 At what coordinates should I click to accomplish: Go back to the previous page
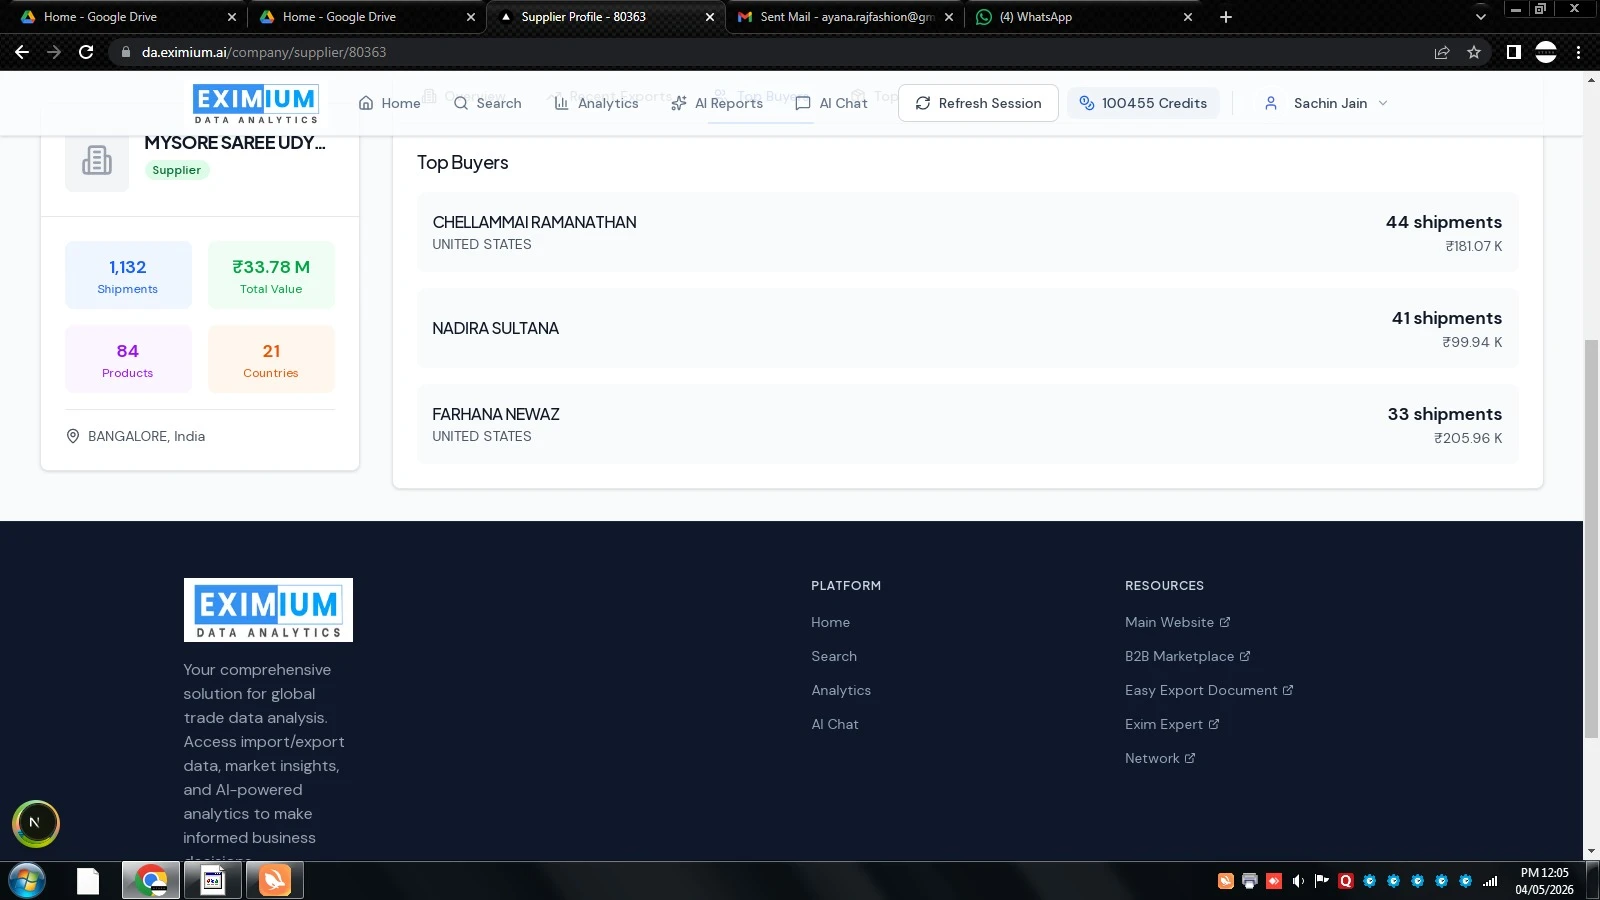coord(22,52)
